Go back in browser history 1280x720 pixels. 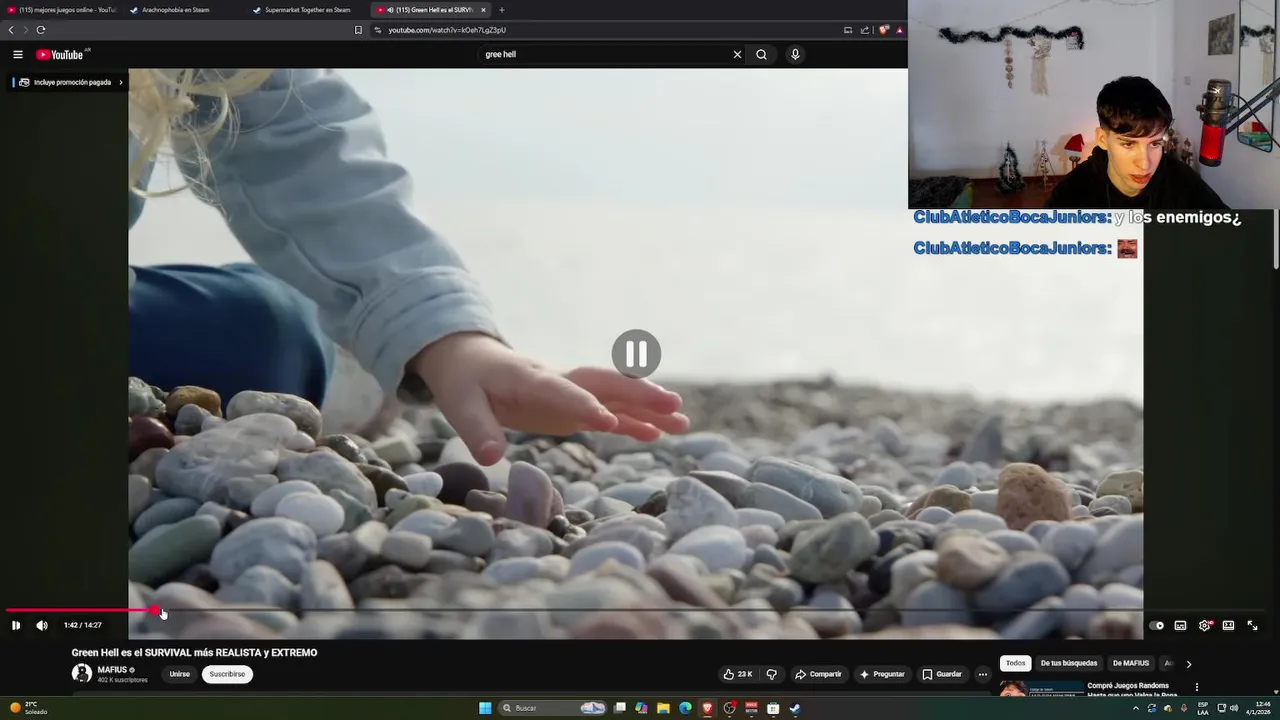tap(11, 30)
